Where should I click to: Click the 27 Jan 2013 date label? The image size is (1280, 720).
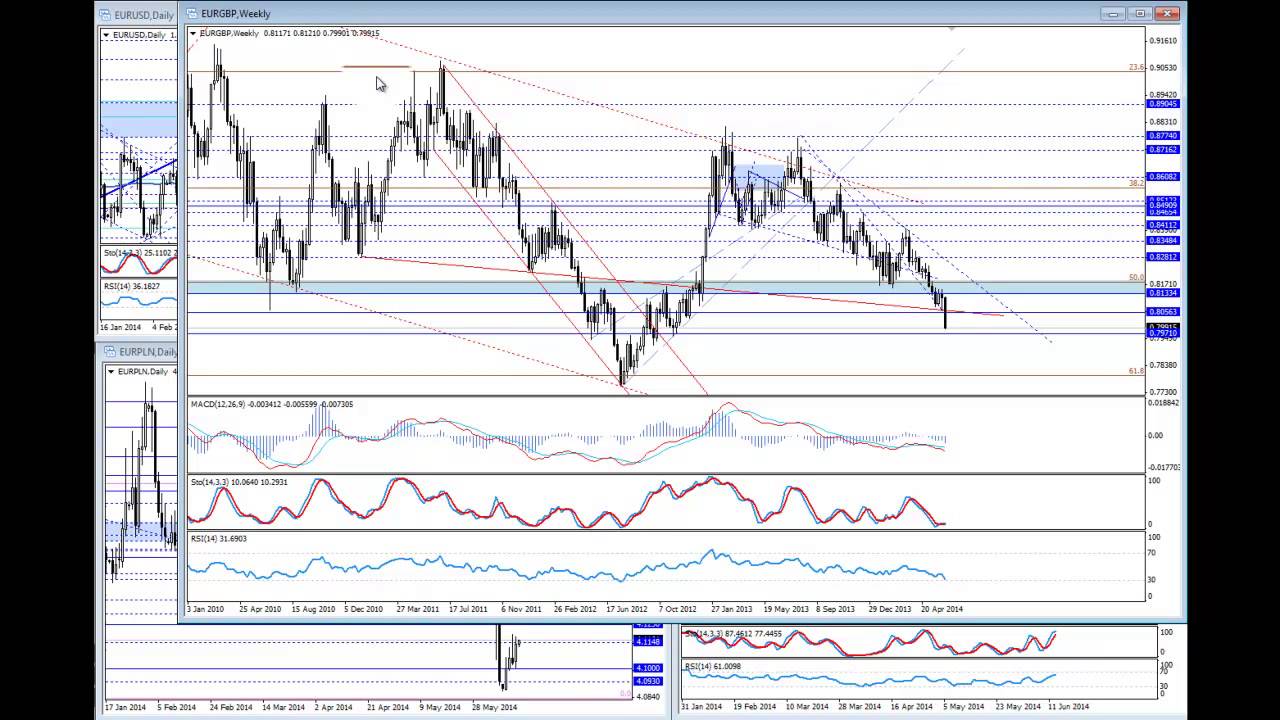coord(732,608)
